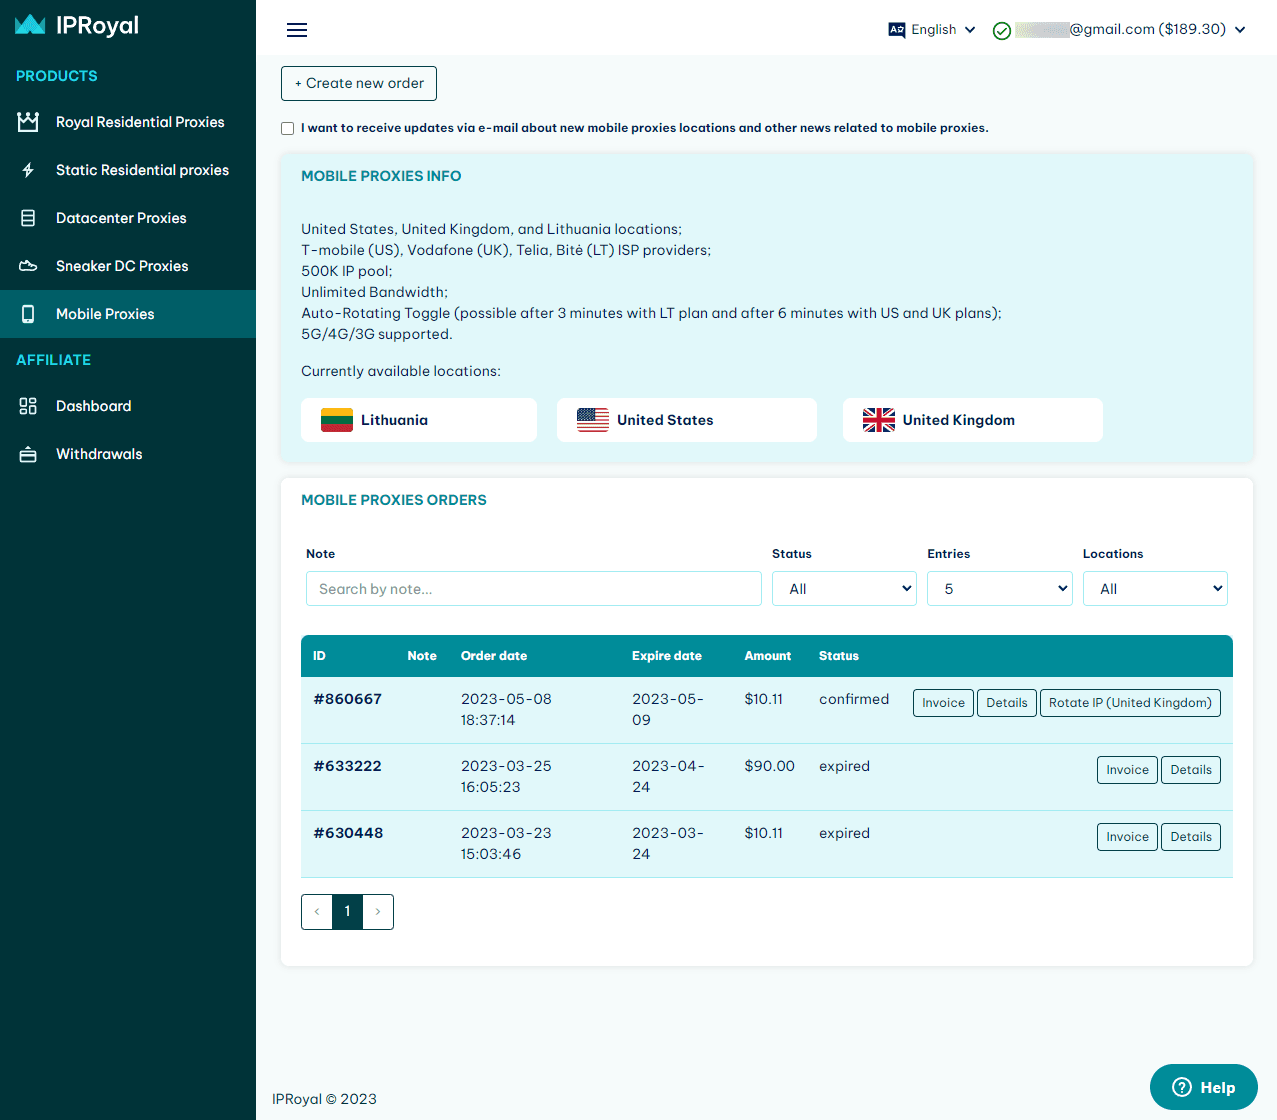Open Invoice for order #860667
The width and height of the screenshot is (1277, 1120).
point(943,703)
